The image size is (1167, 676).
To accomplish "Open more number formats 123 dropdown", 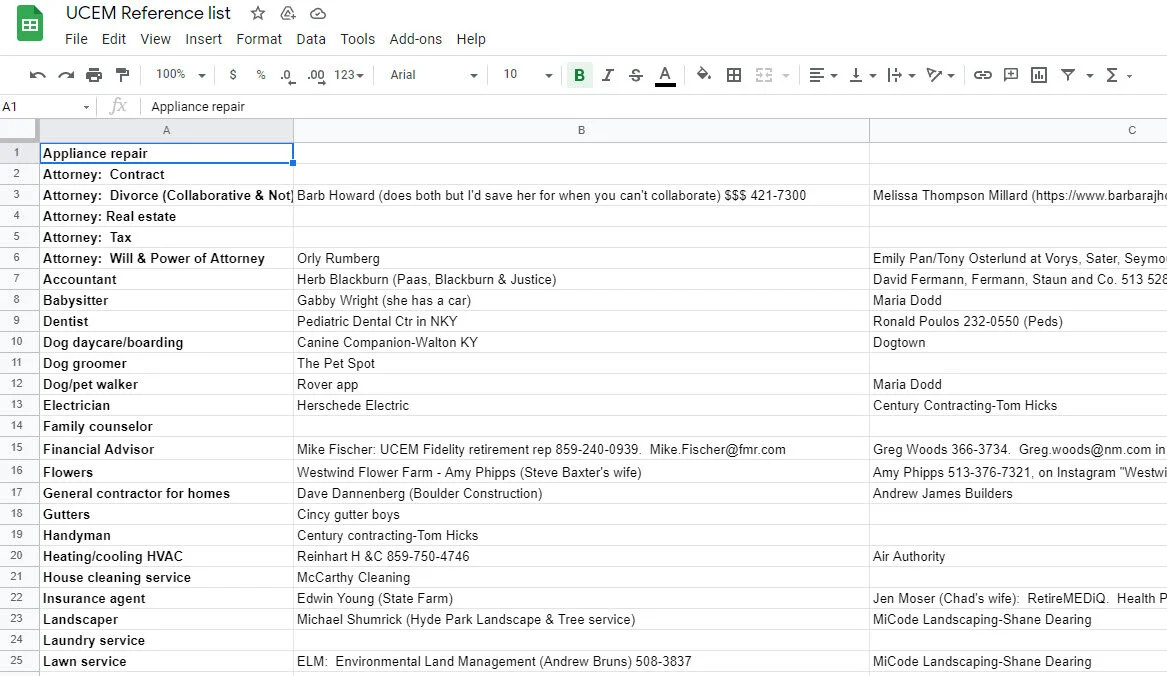I will (x=349, y=74).
